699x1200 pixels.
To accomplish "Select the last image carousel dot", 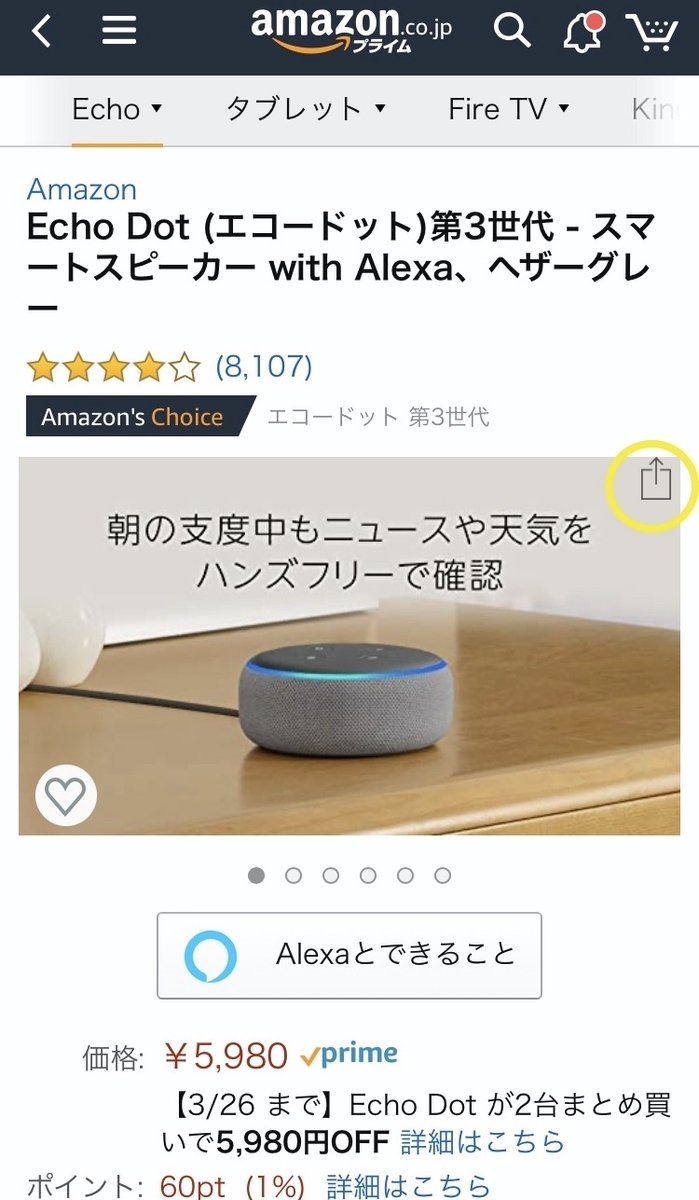I will click(442, 875).
